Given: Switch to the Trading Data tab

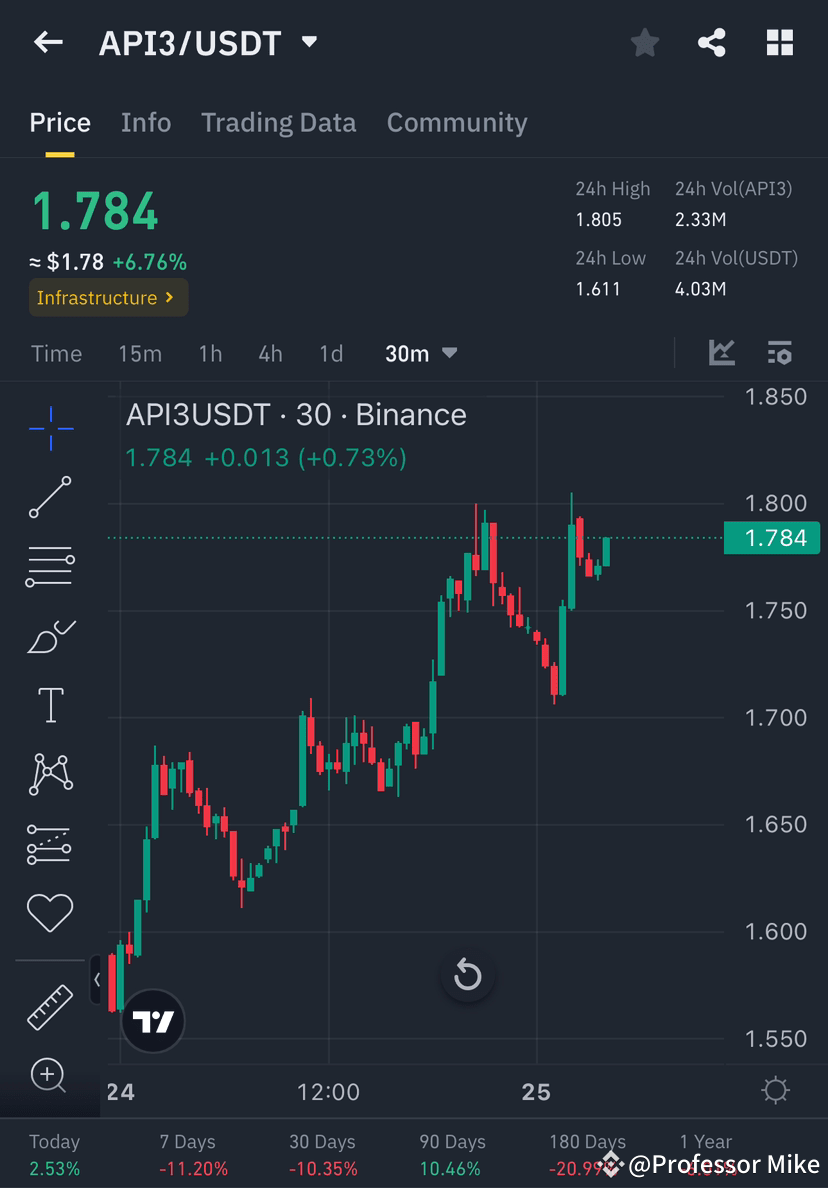Looking at the screenshot, I should coord(279,122).
